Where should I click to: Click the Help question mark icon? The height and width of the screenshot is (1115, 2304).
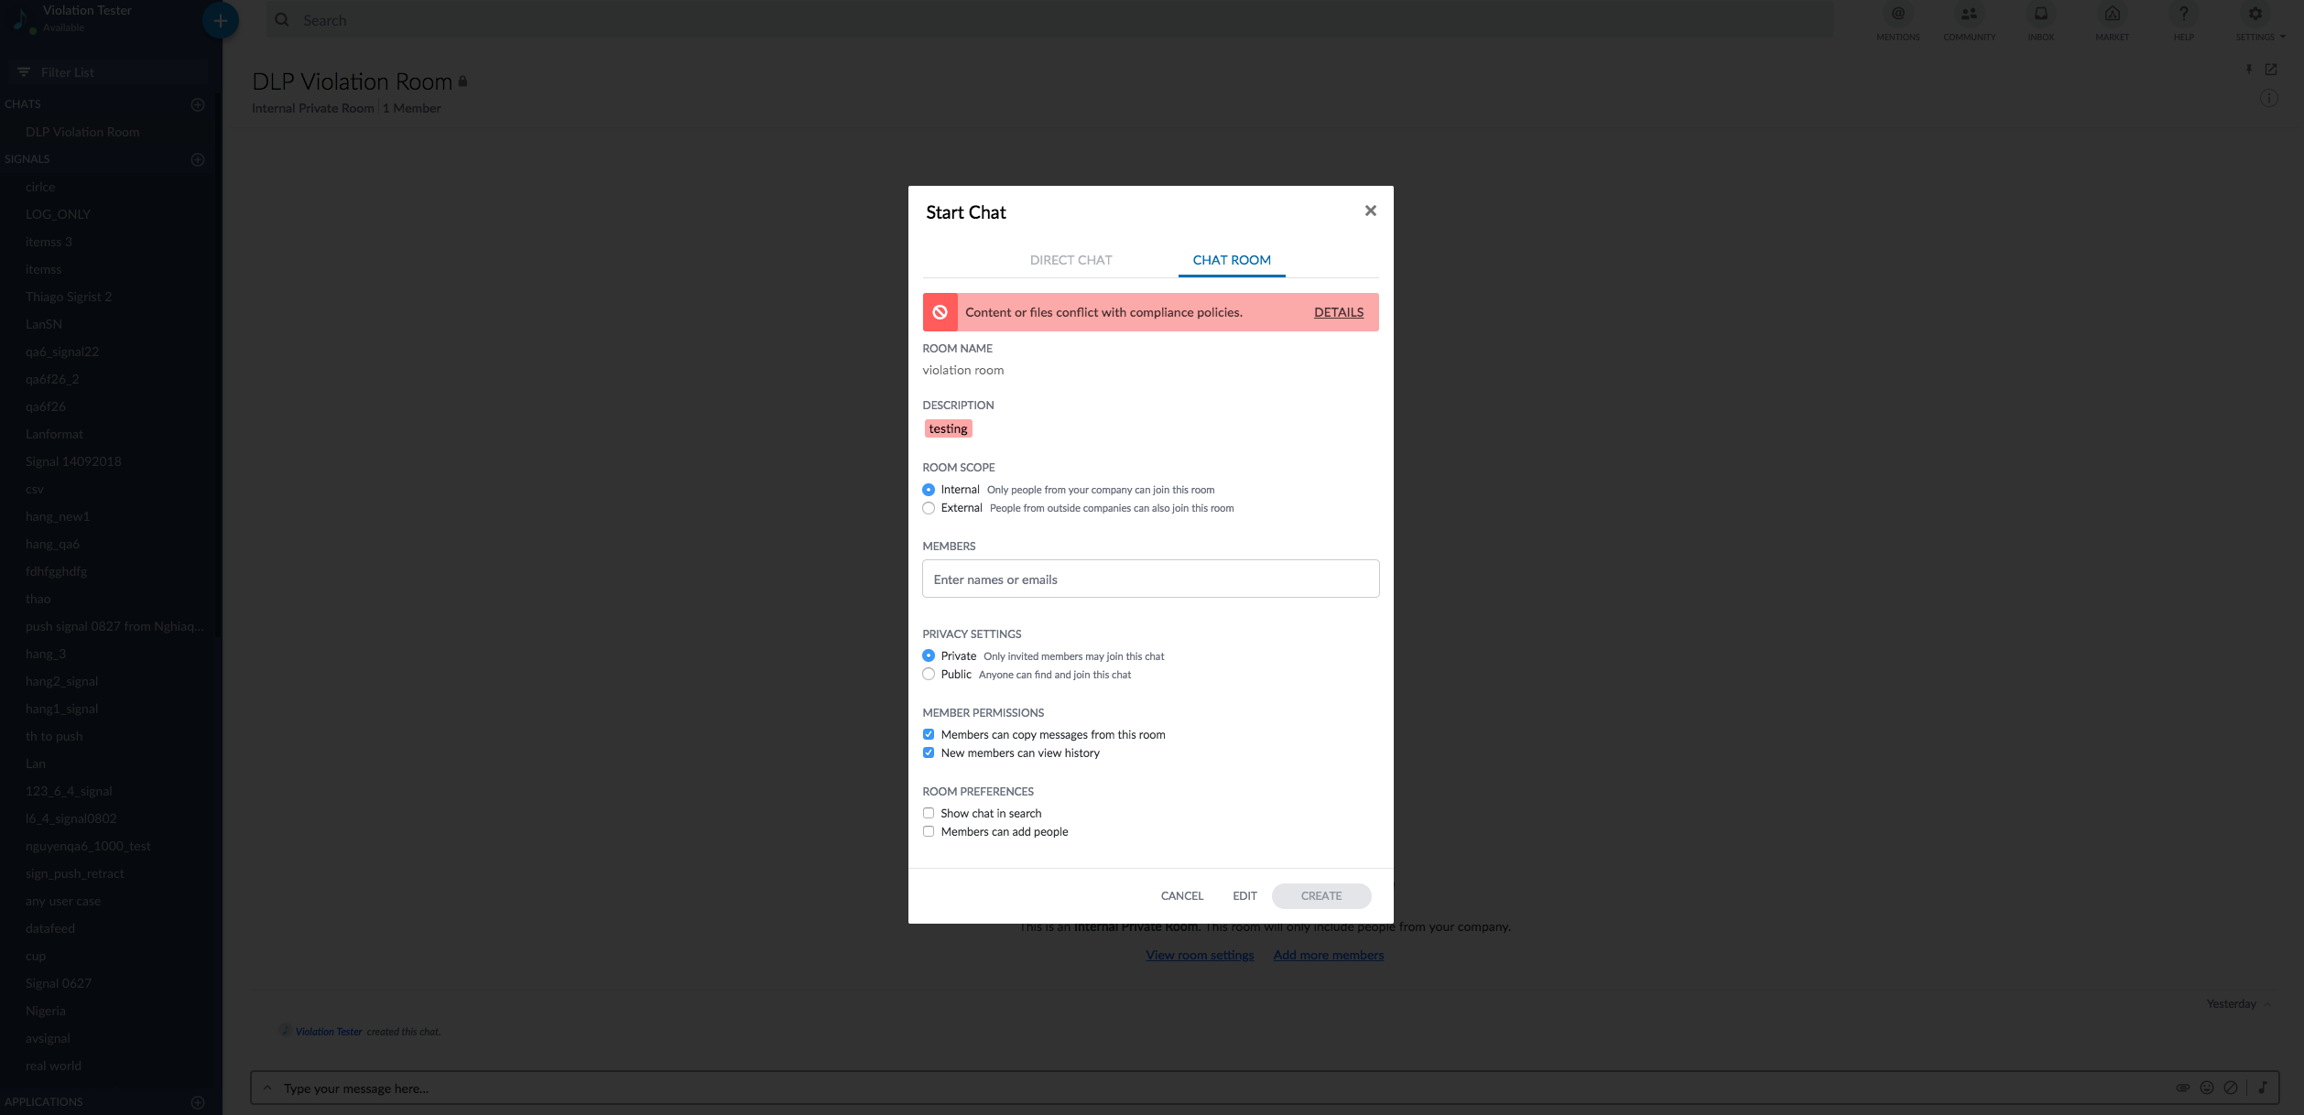2183,15
